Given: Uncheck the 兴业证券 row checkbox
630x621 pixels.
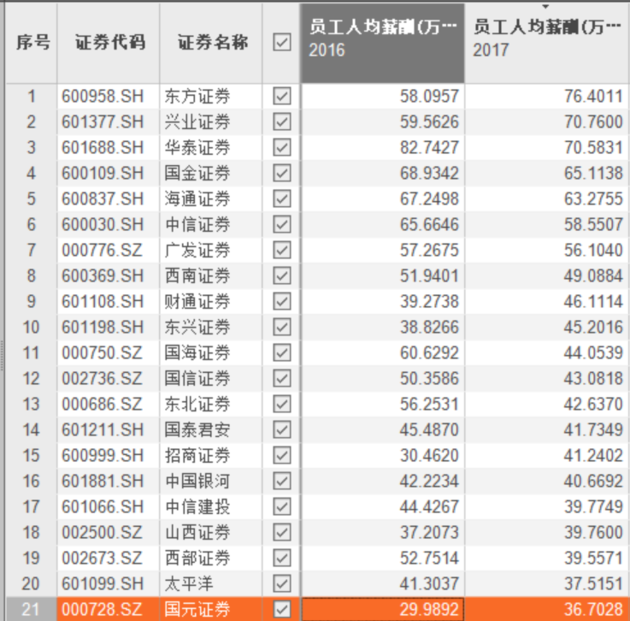Looking at the screenshot, I should tap(282, 122).
